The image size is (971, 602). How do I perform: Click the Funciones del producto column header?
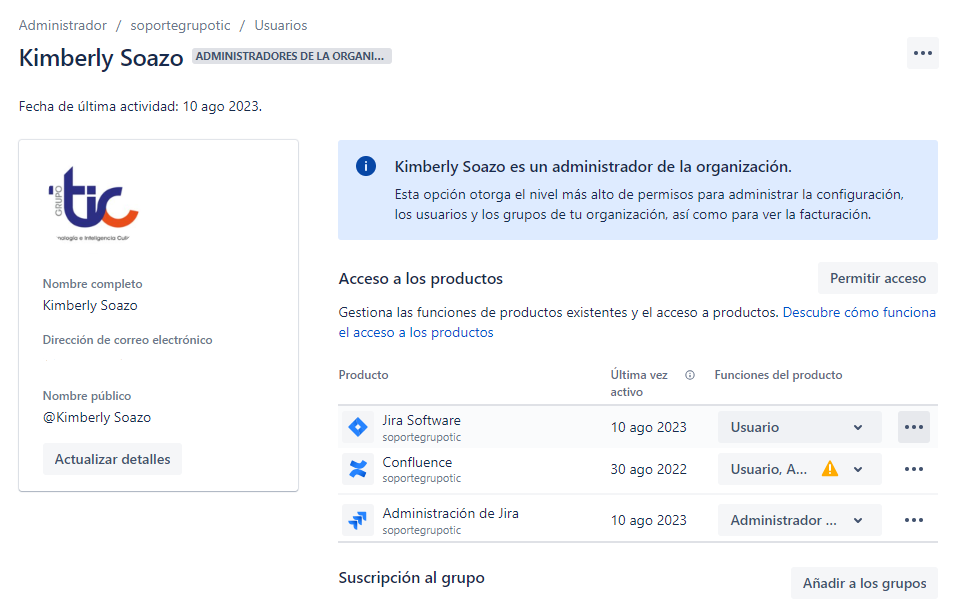778,375
